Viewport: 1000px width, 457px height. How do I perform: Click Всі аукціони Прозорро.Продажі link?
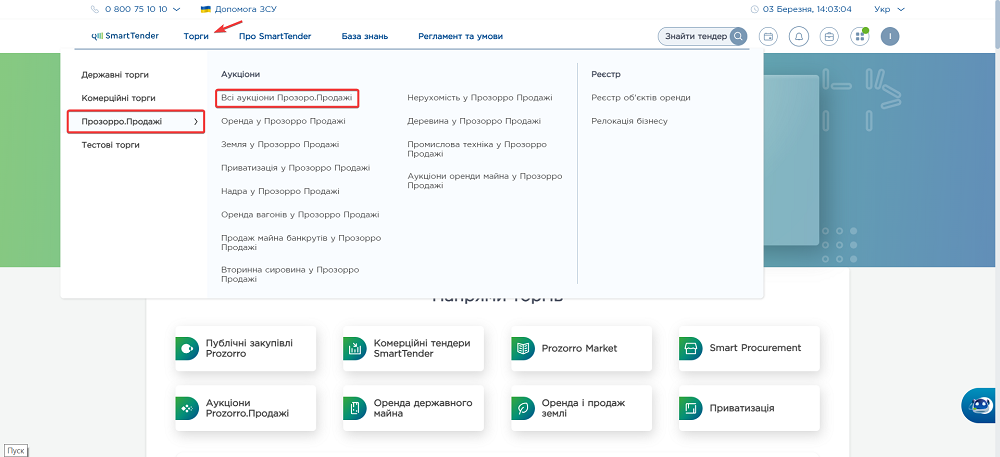[x=287, y=98]
